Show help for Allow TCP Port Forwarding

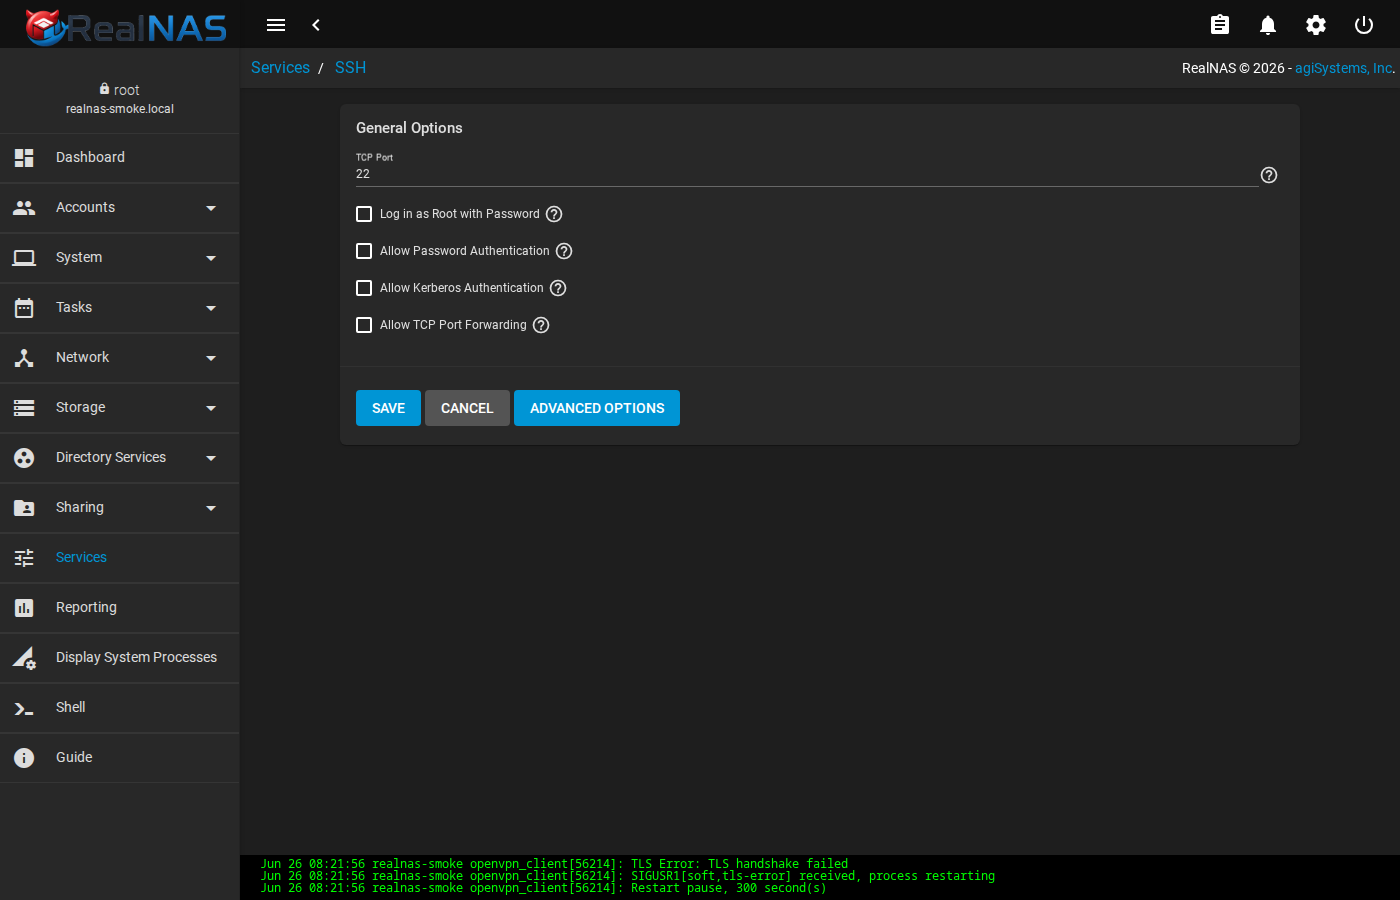541,325
